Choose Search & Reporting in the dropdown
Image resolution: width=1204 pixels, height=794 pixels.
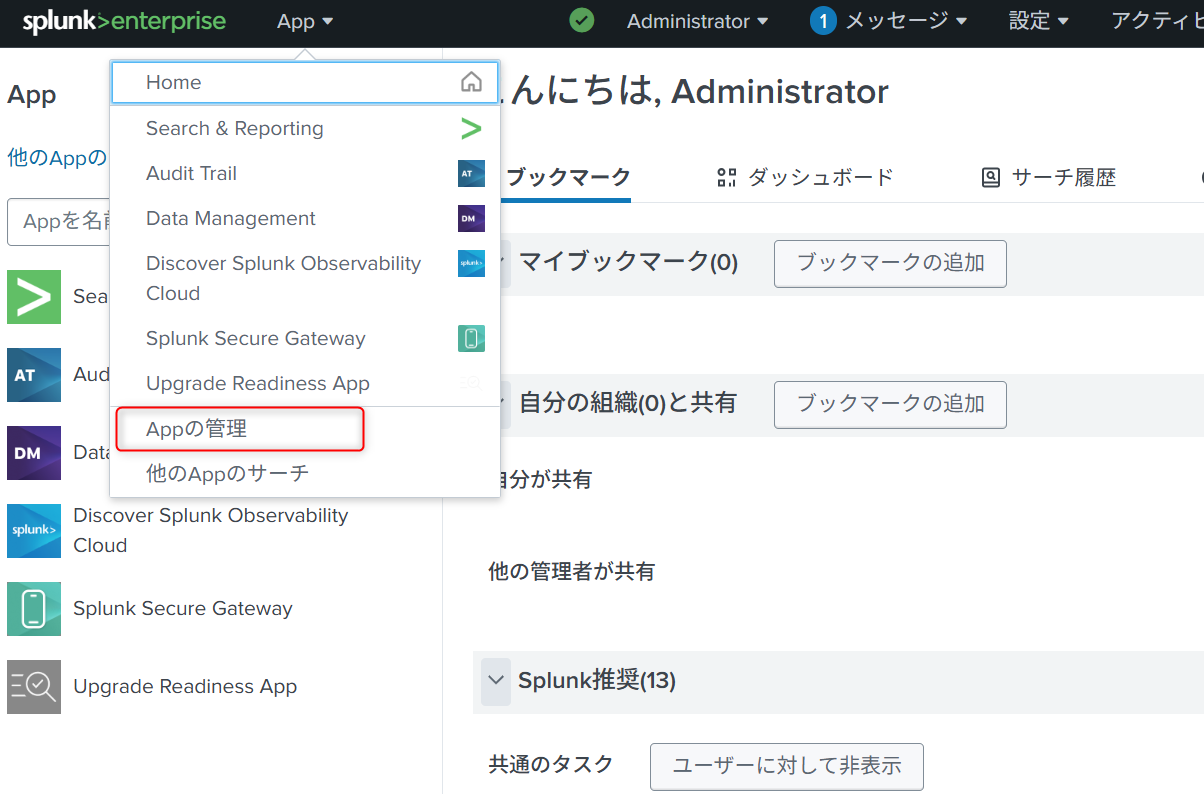coord(235,128)
